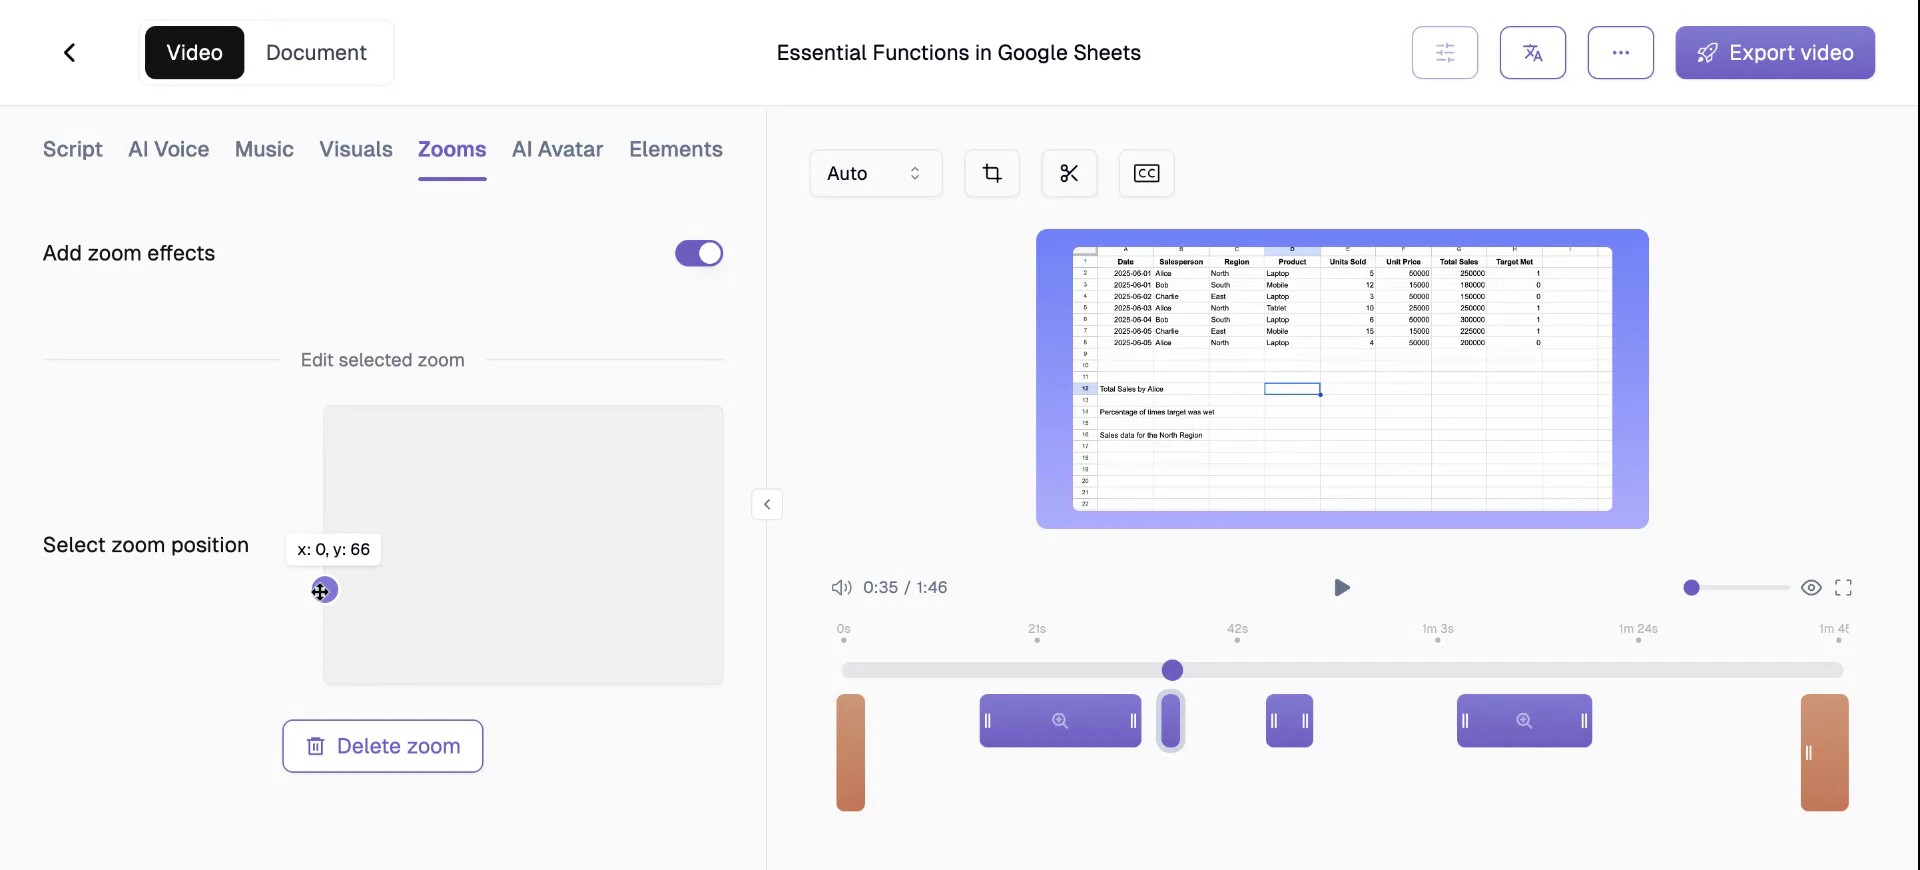Viewport: 1920px width, 870px height.
Task: Click the orange intro clip at timeline start
Action: pyautogui.click(x=851, y=753)
